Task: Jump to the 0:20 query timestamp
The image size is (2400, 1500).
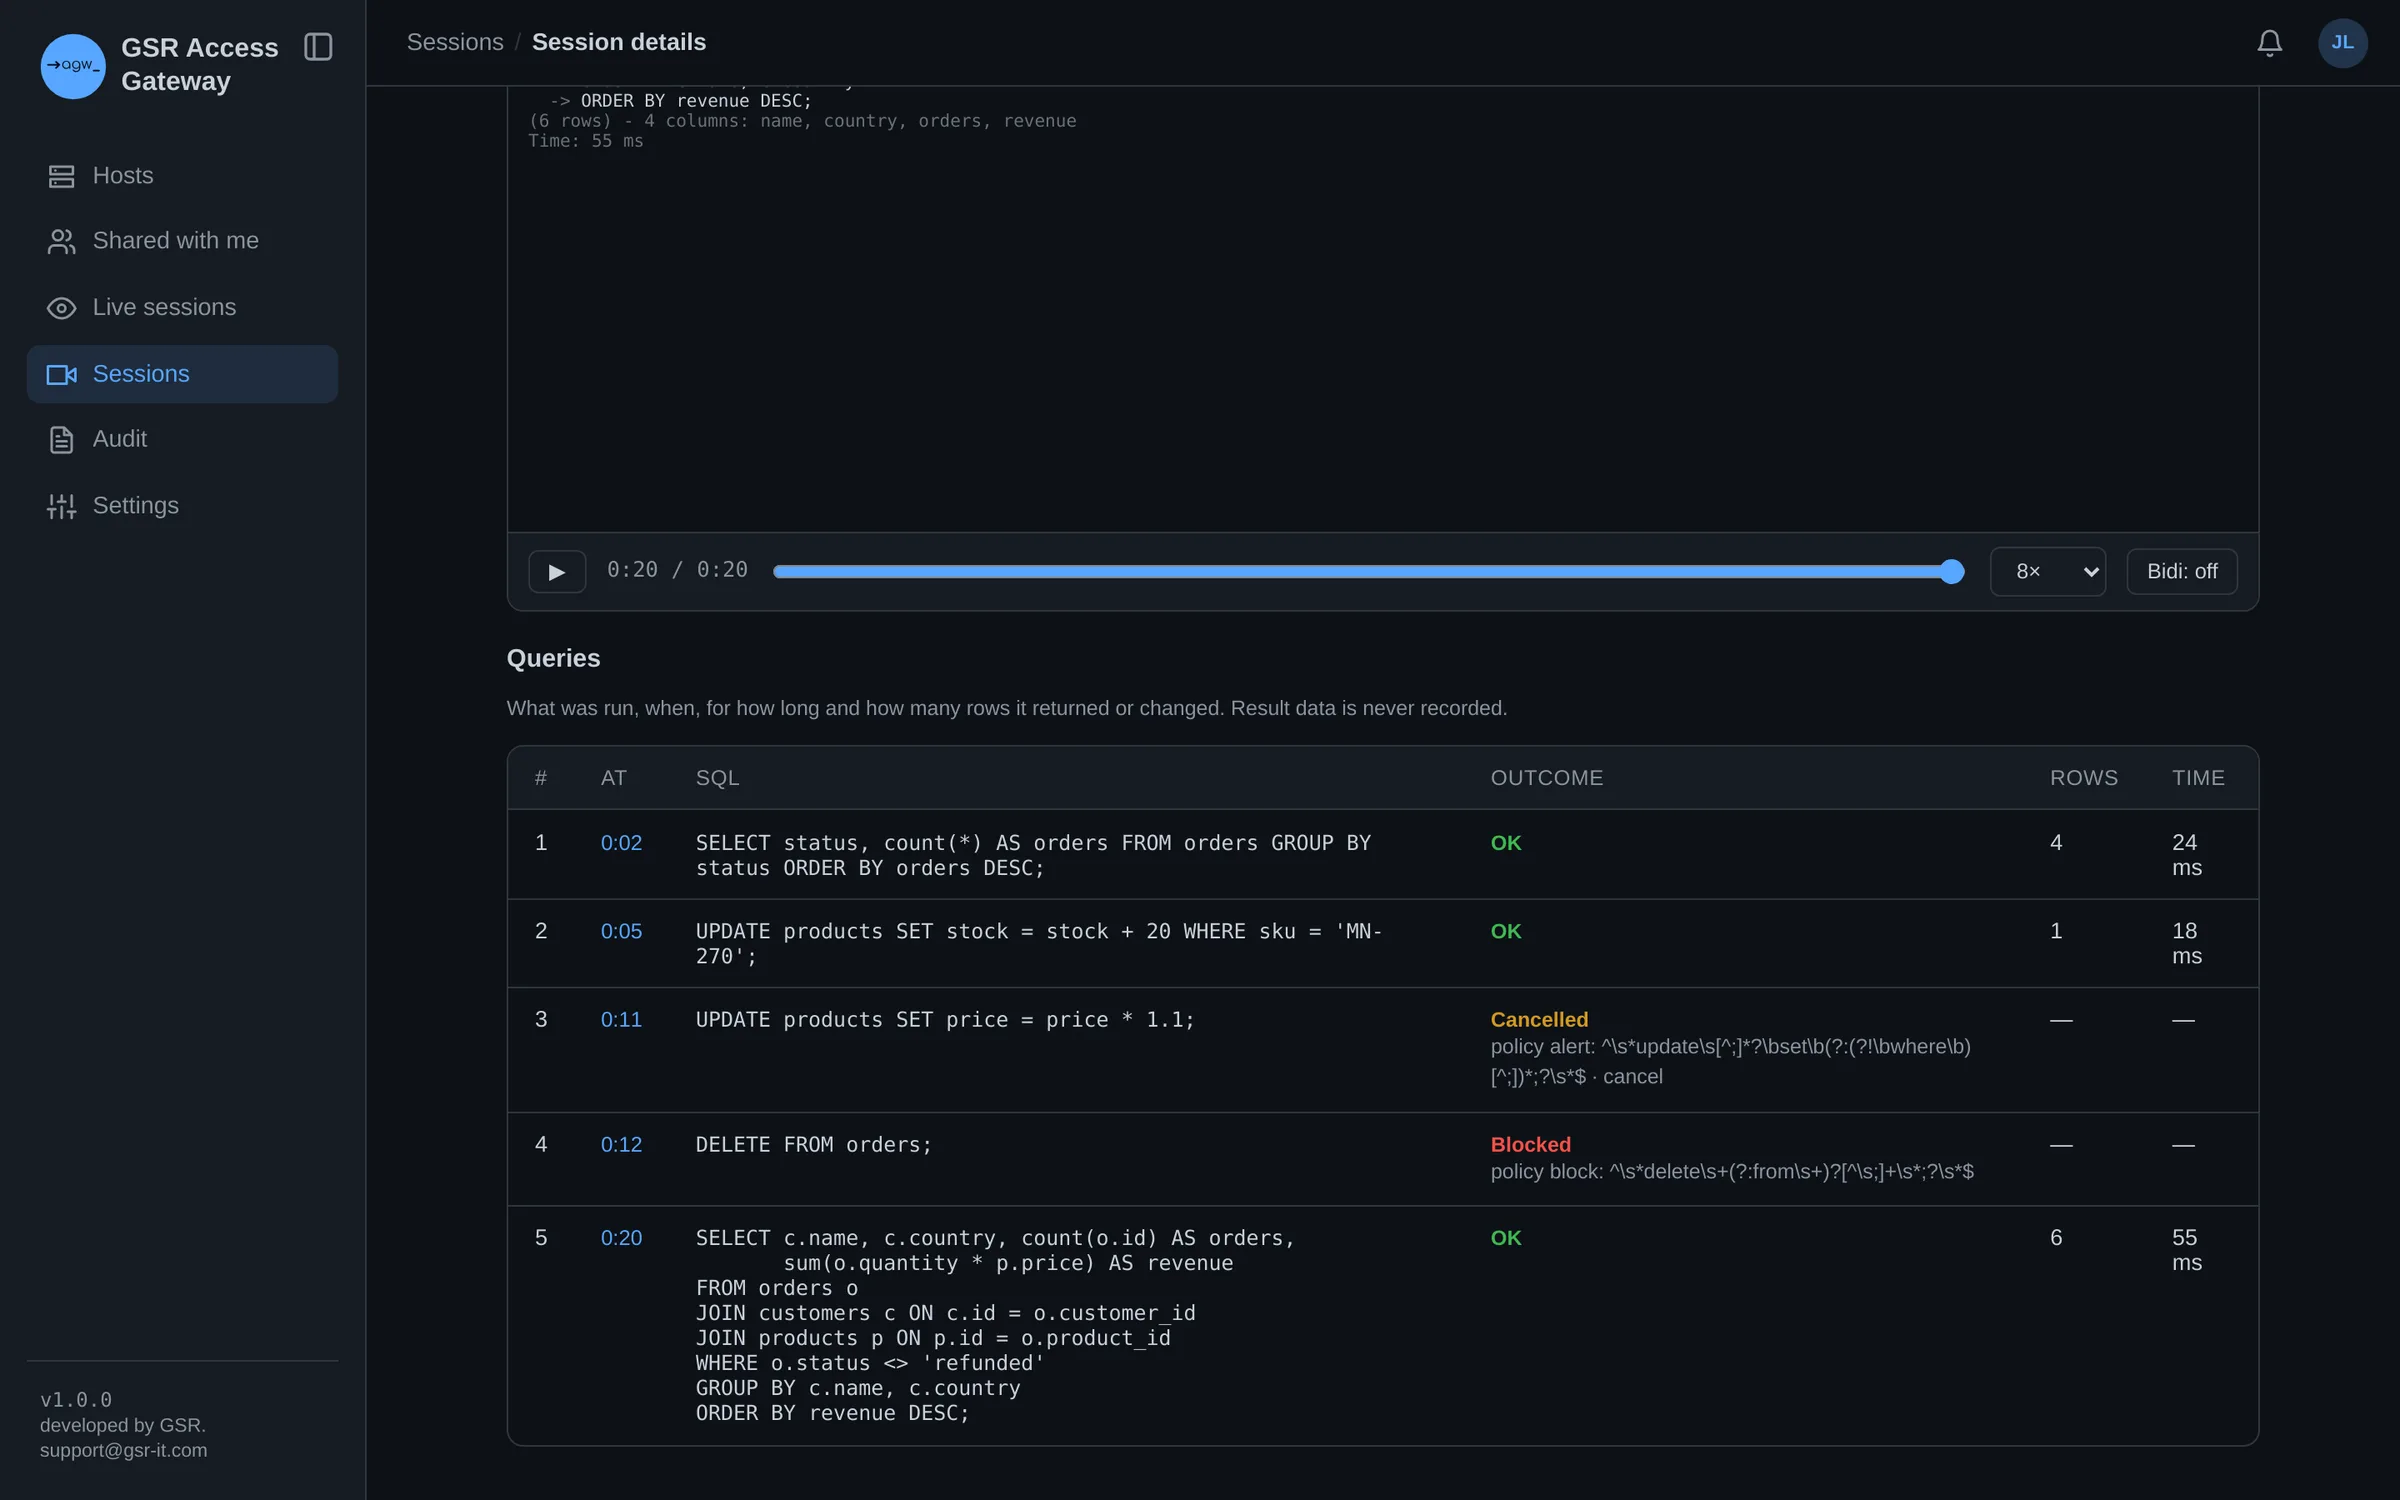Action: coord(621,1238)
